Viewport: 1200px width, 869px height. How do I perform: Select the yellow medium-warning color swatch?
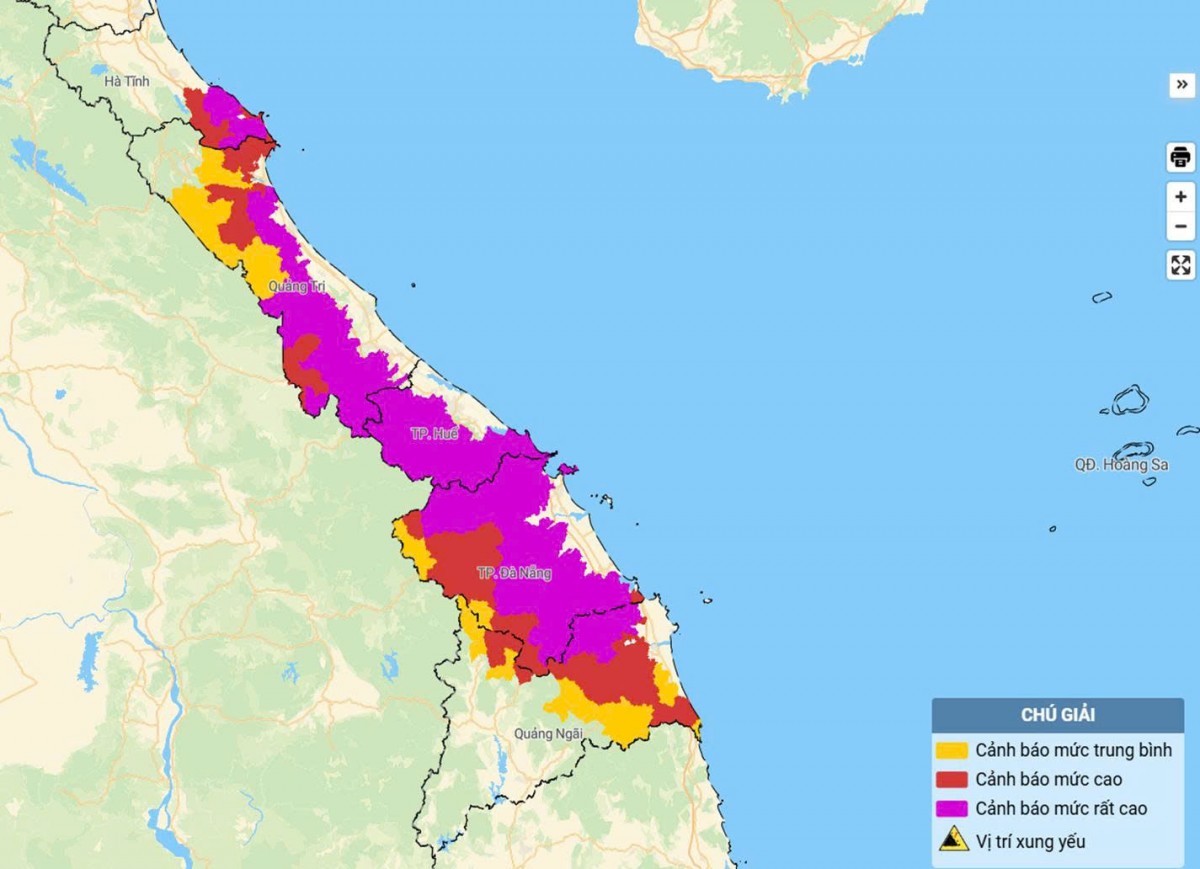click(x=952, y=750)
